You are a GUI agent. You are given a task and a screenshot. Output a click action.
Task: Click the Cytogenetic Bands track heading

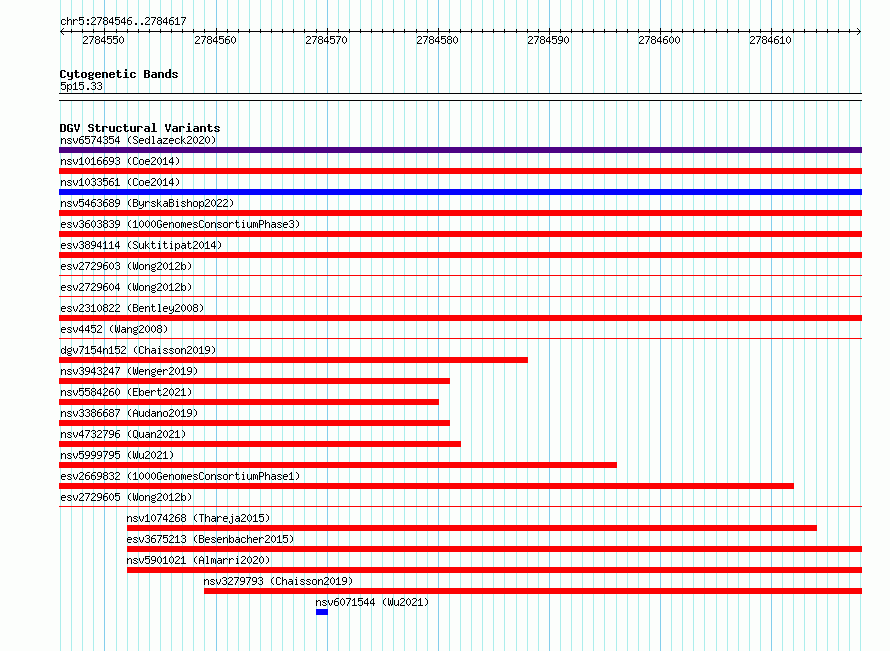click(x=119, y=74)
